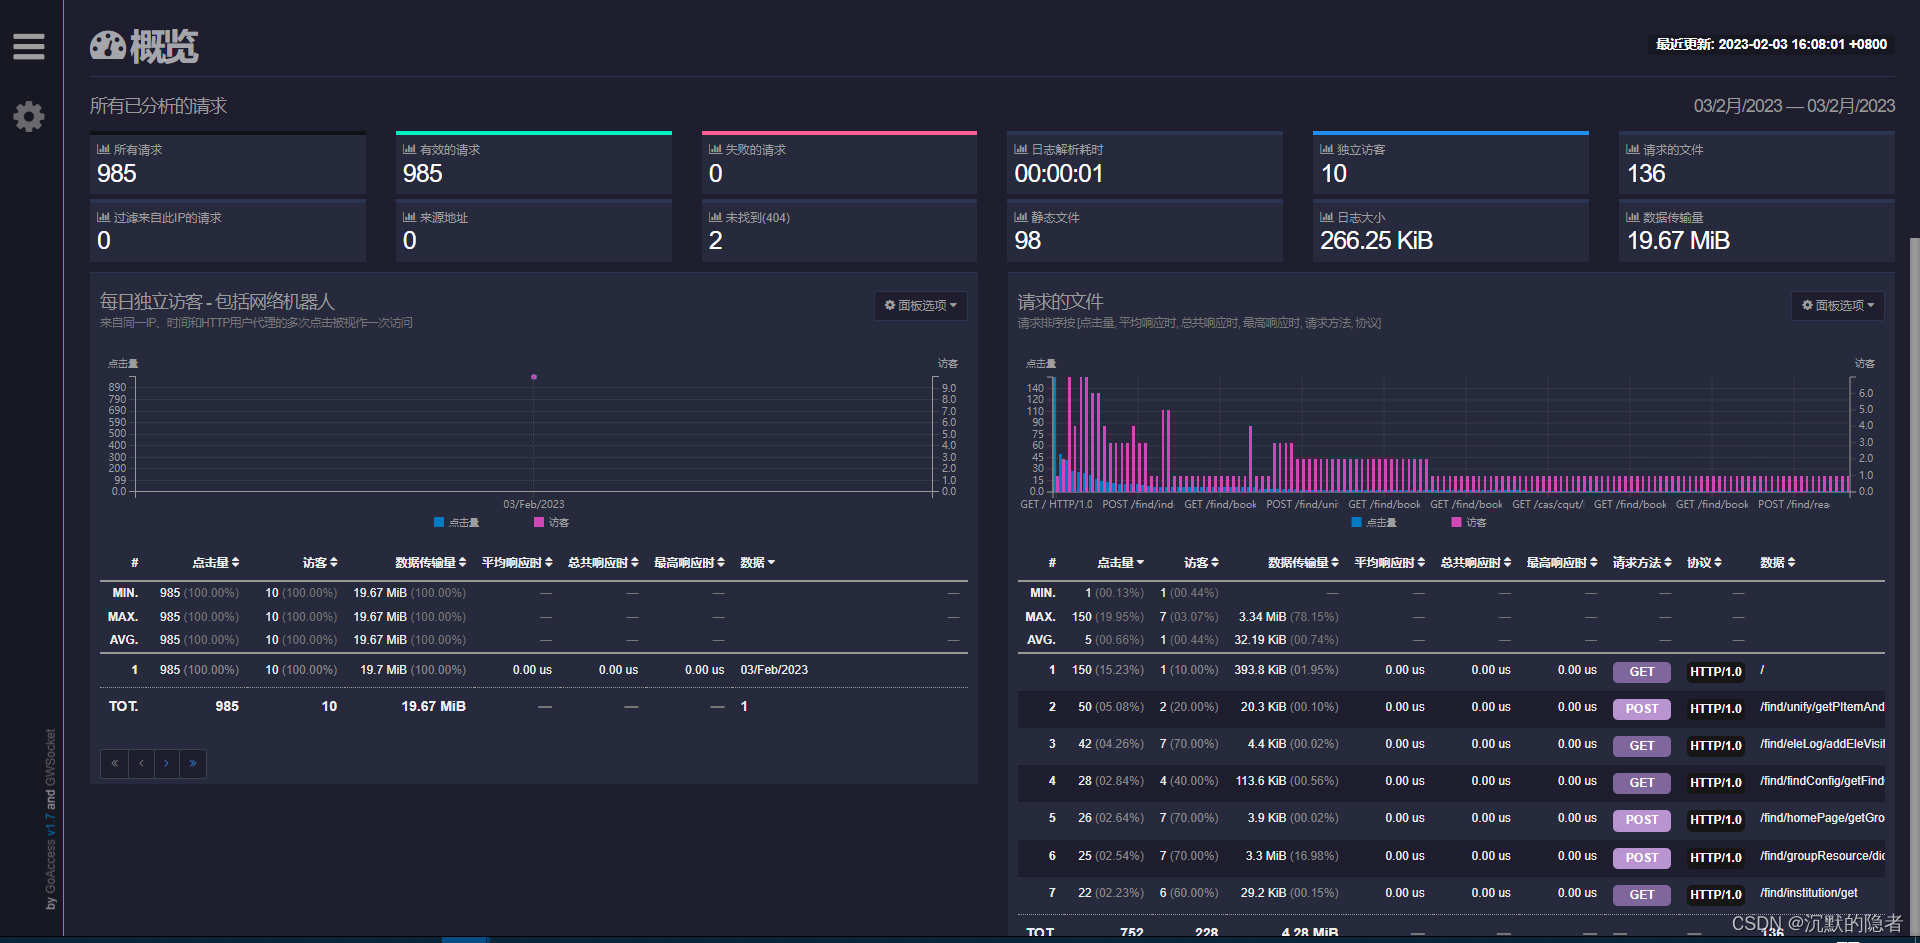Screen dimensions: 1920x943
Task: Click the chart icon in the 请求的文件 card
Action: tap(1632, 148)
